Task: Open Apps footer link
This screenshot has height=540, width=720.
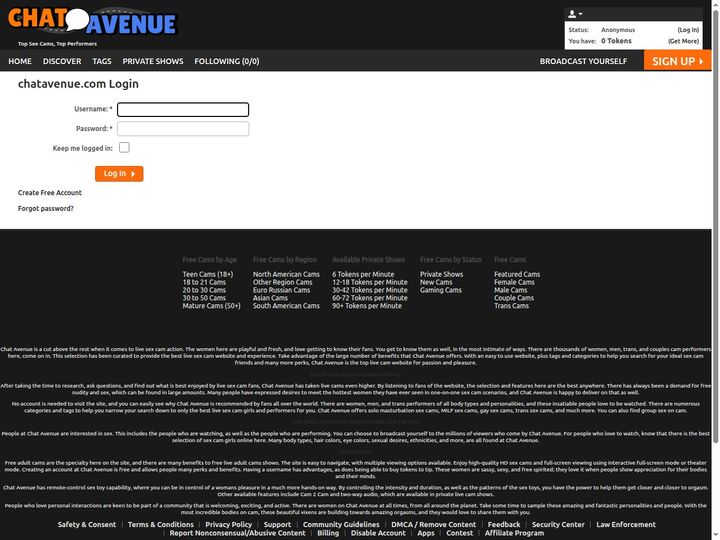Action: tap(426, 533)
